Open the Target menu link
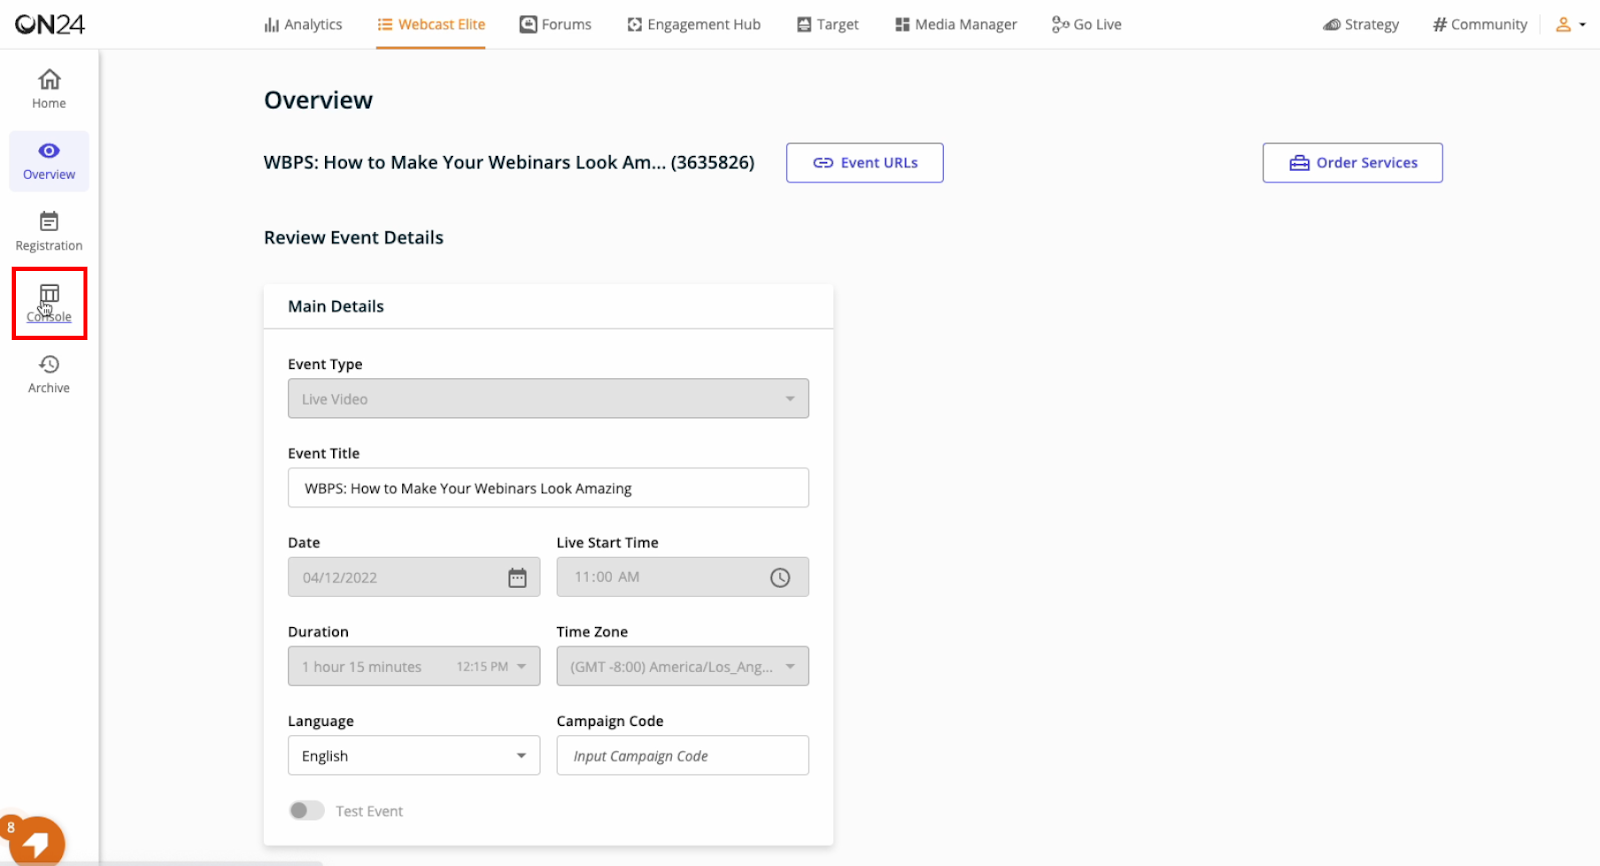 click(x=828, y=25)
